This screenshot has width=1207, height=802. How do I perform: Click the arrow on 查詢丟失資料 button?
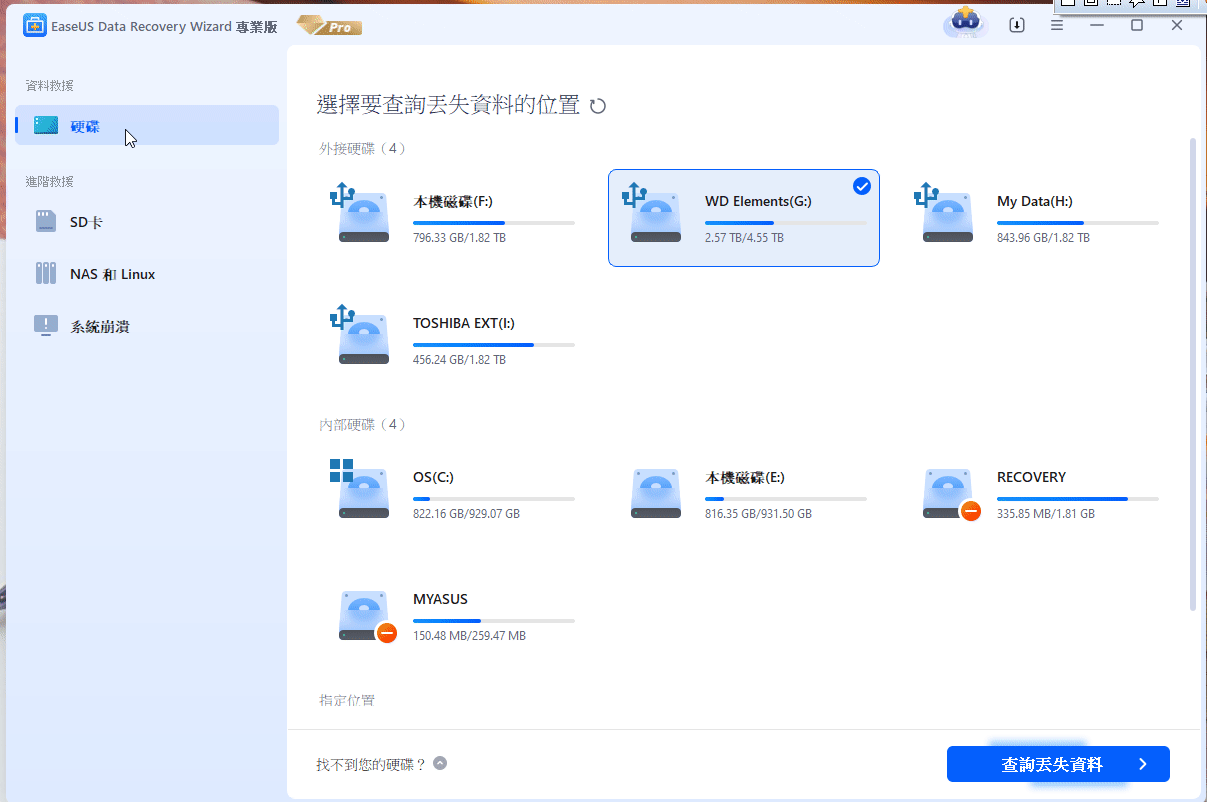point(1143,764)
